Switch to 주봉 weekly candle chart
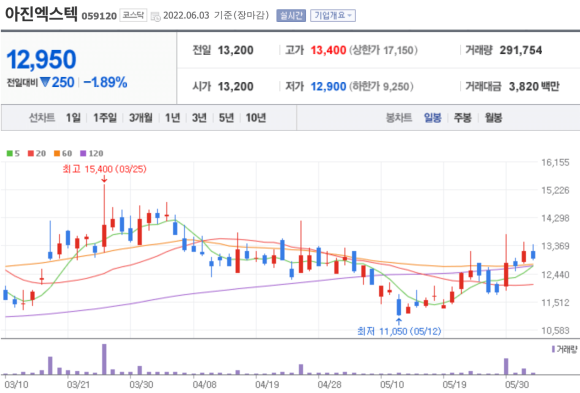 [x=462, y=118]
